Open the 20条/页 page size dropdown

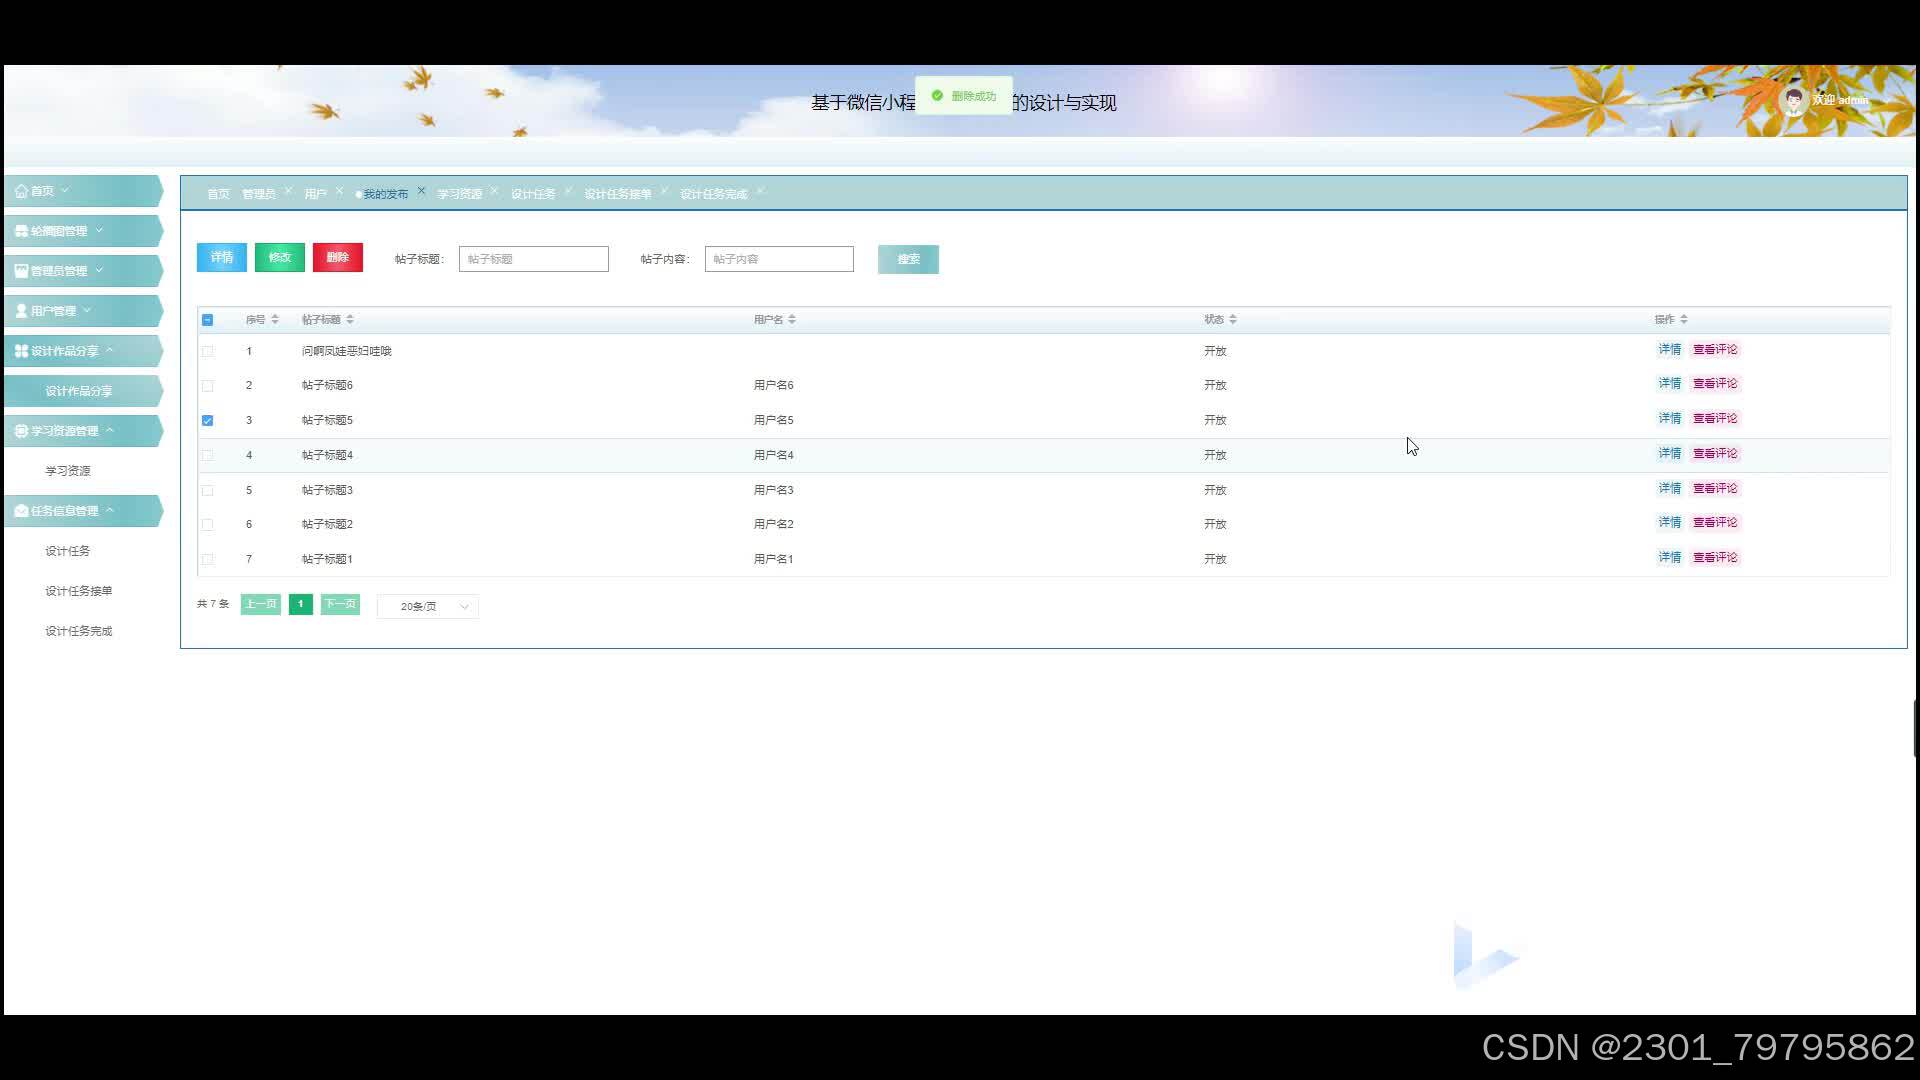pyautogui.click(x=428, y=607)
